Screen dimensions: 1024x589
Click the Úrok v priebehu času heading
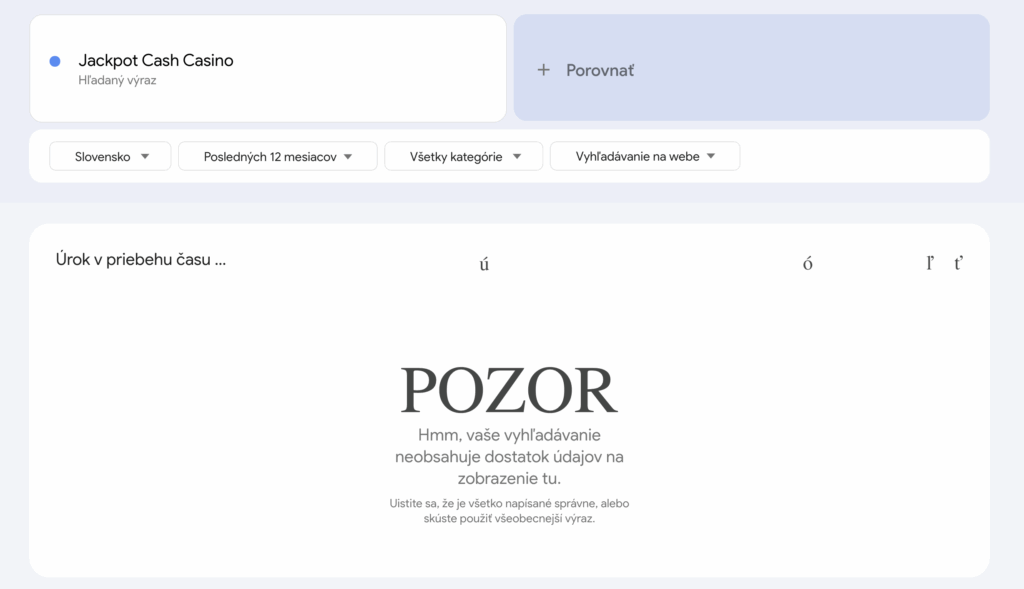tap(140, 260)
